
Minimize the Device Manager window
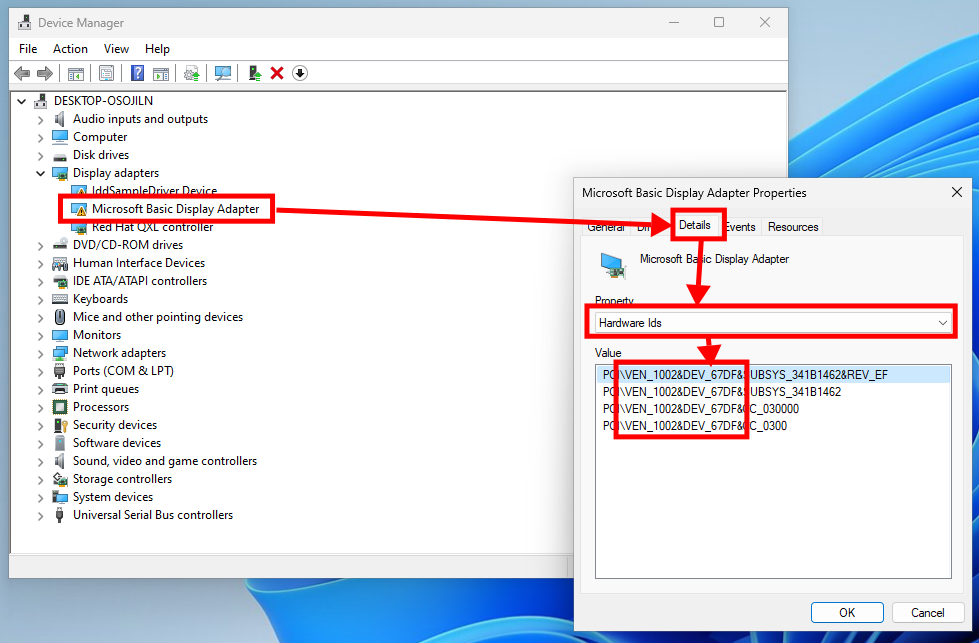(674, 22)
